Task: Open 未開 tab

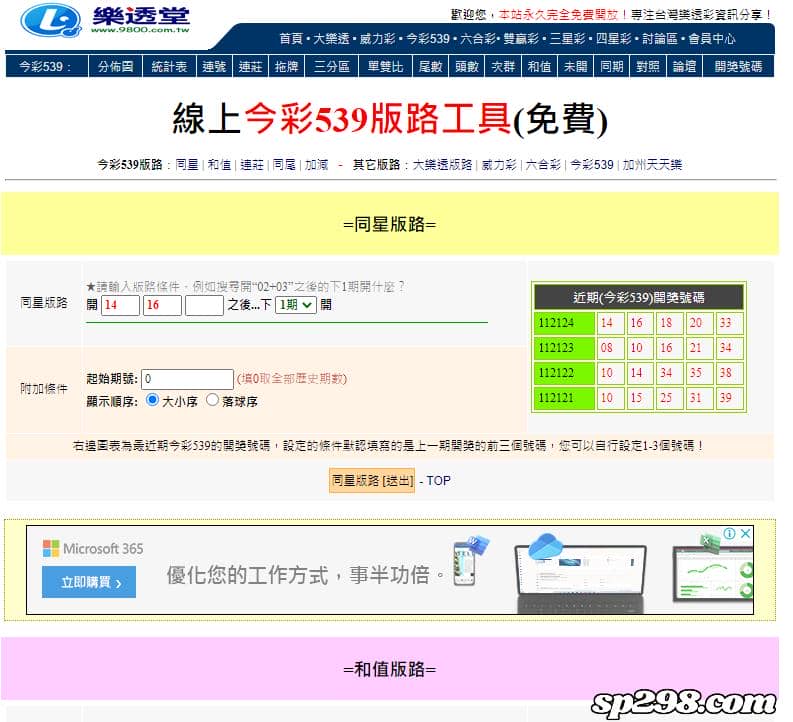Action: (x=576, y=67)
